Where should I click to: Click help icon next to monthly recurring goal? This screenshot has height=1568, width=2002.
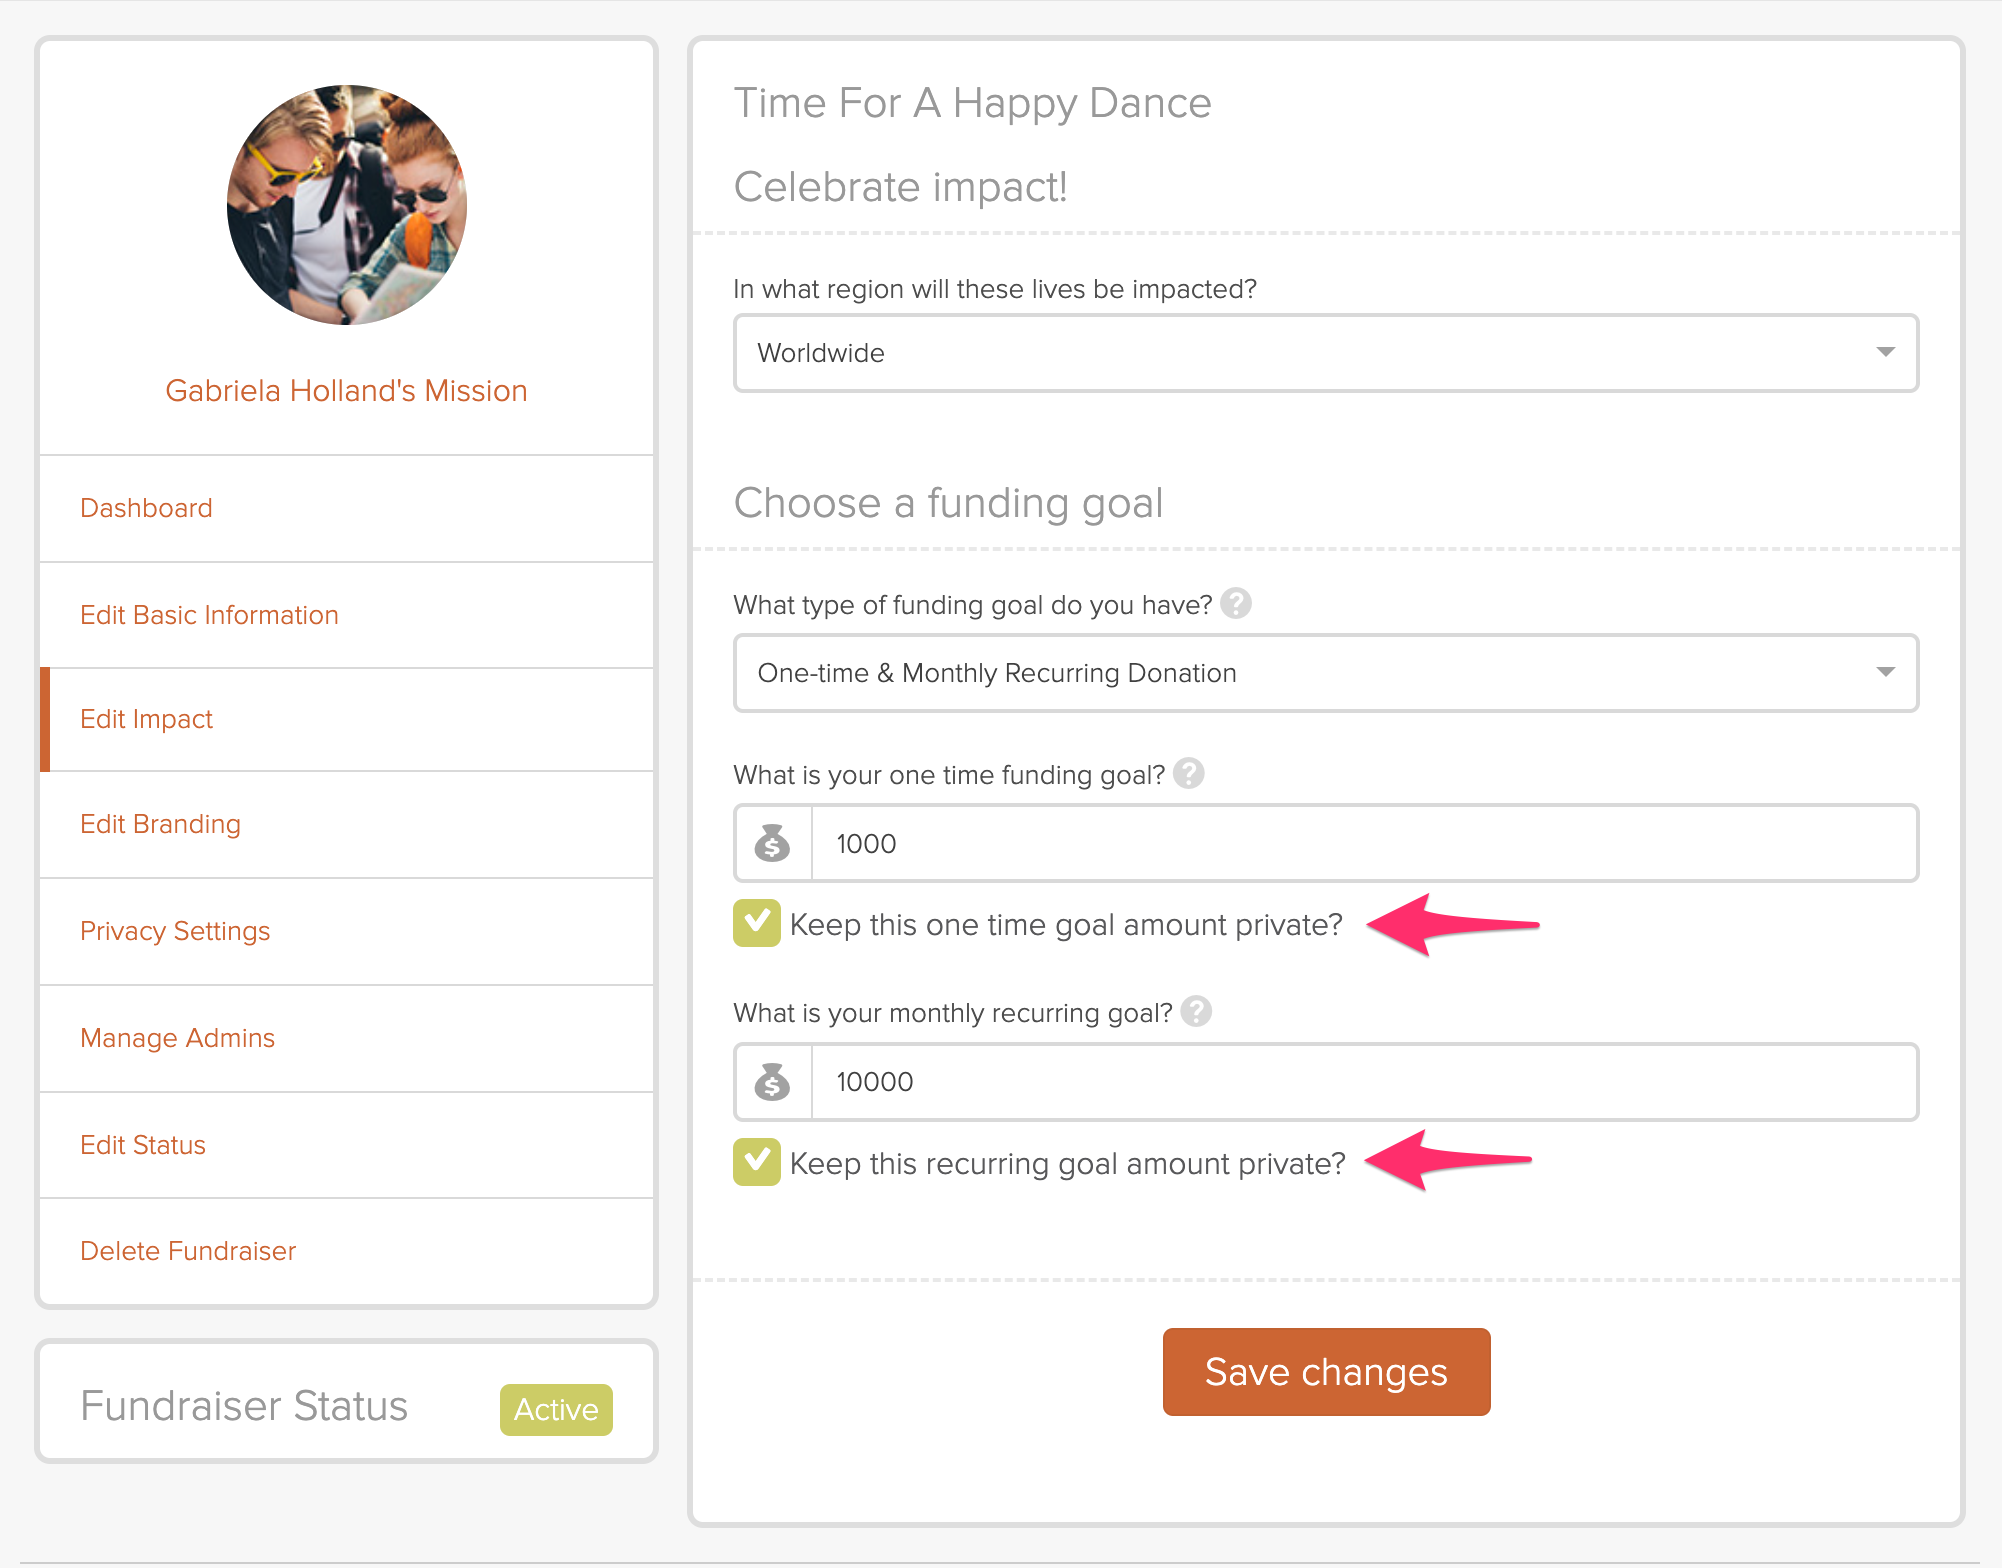[1196, 1012]
